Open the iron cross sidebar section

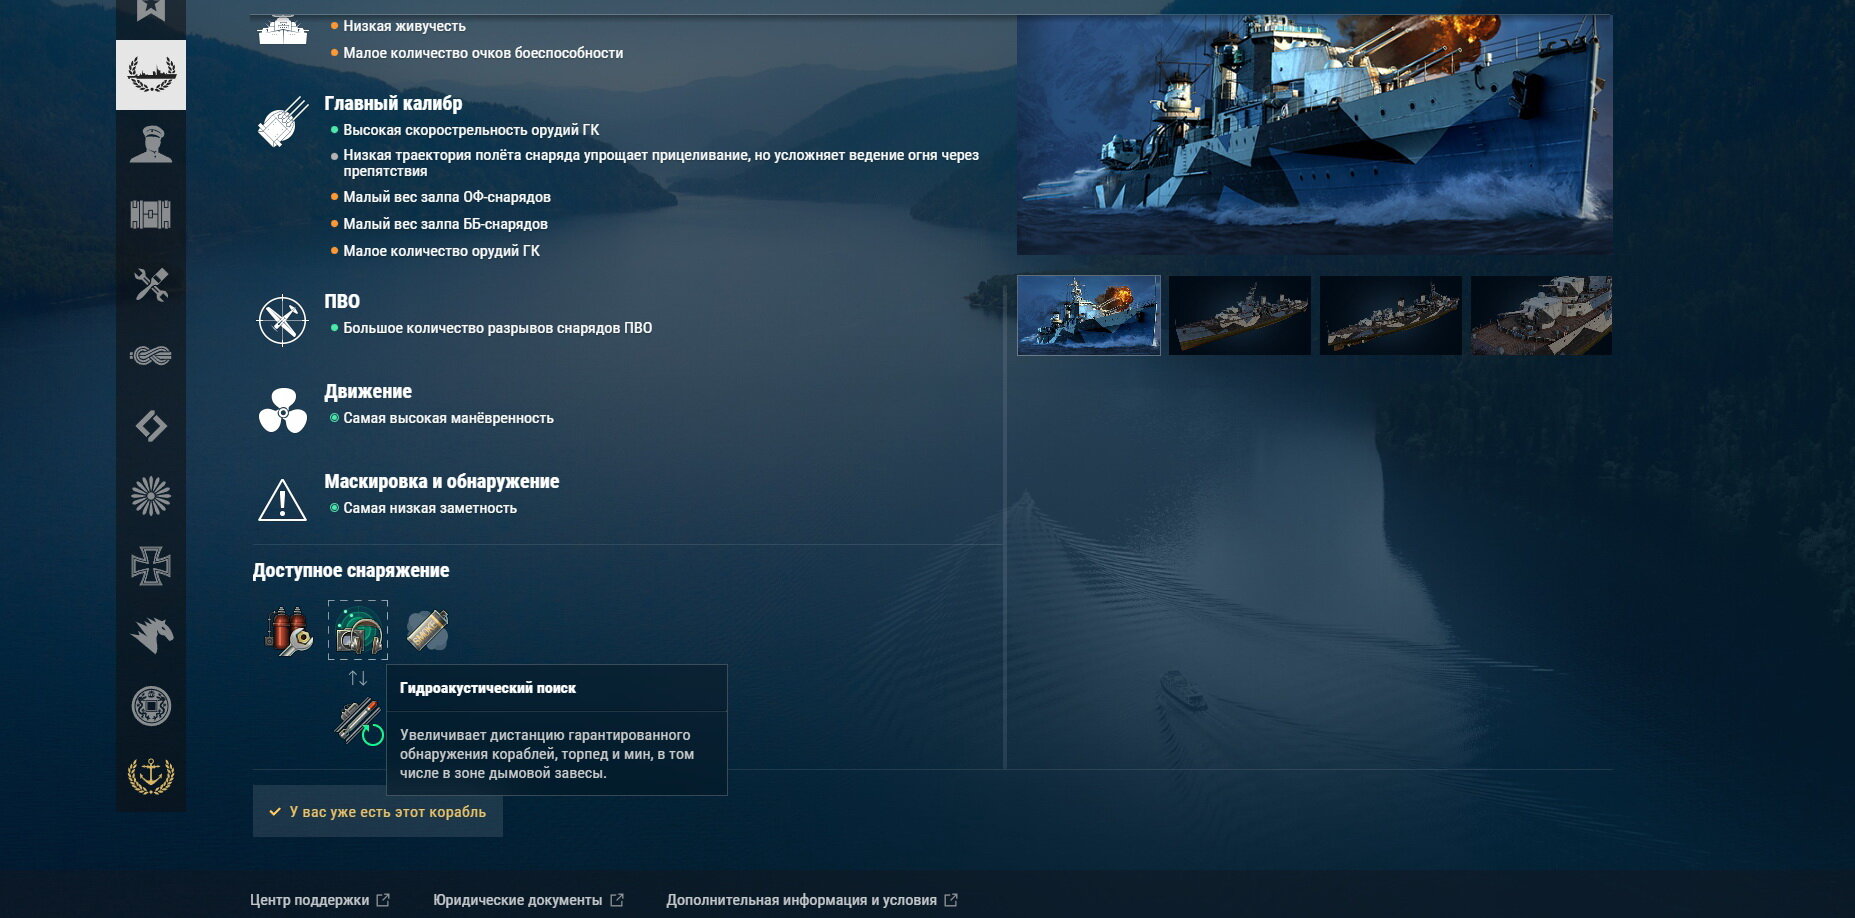tap(151, 566)
